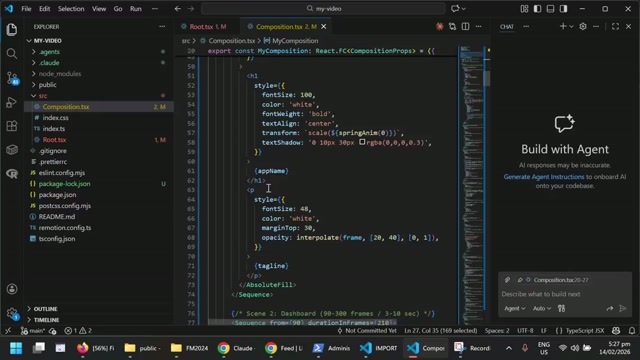
Task: Open the Manage gear in activity bar
Action: 12,313
